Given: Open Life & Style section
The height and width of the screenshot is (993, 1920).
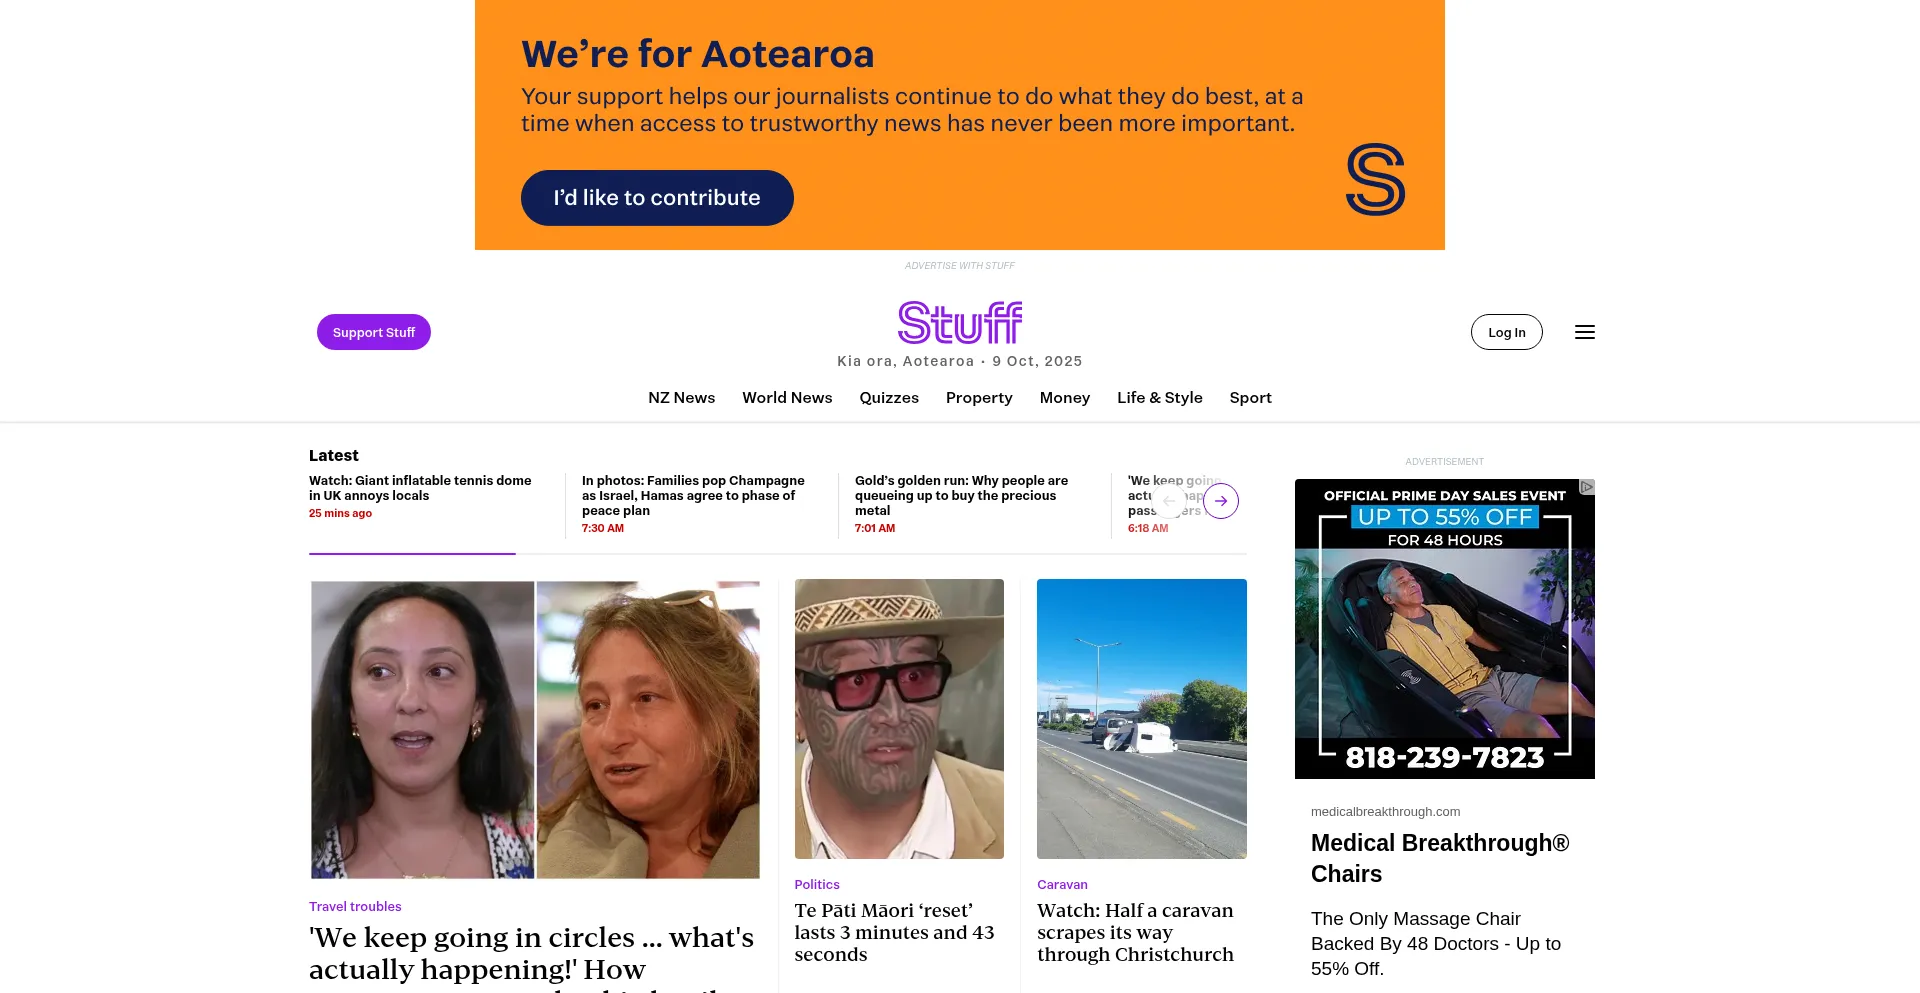Looking at the screenshot, I should click(x=1159, y=398).
